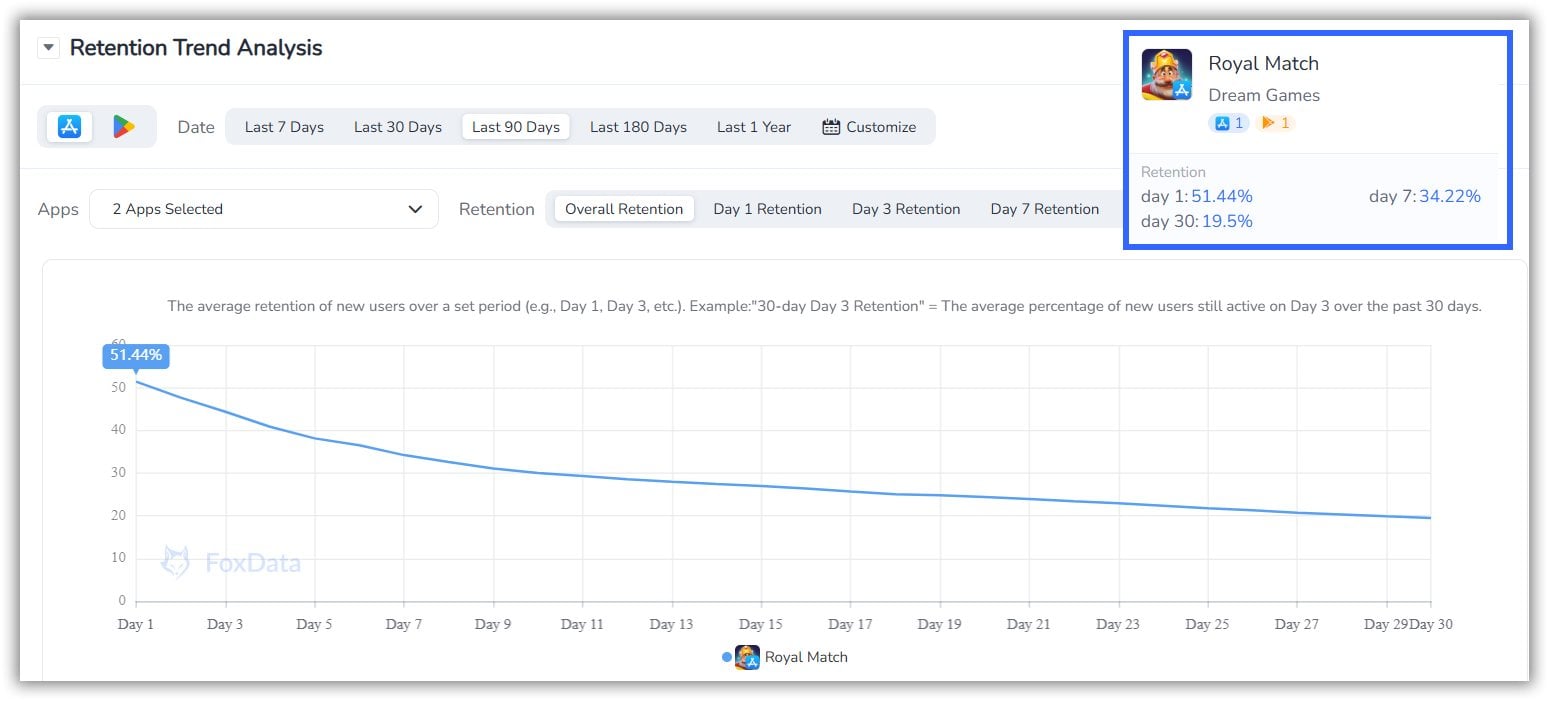The height and width of the screenshot is (701, 1549).
Task: Click the Day 30 axis label
Action: pos(1431,624)
